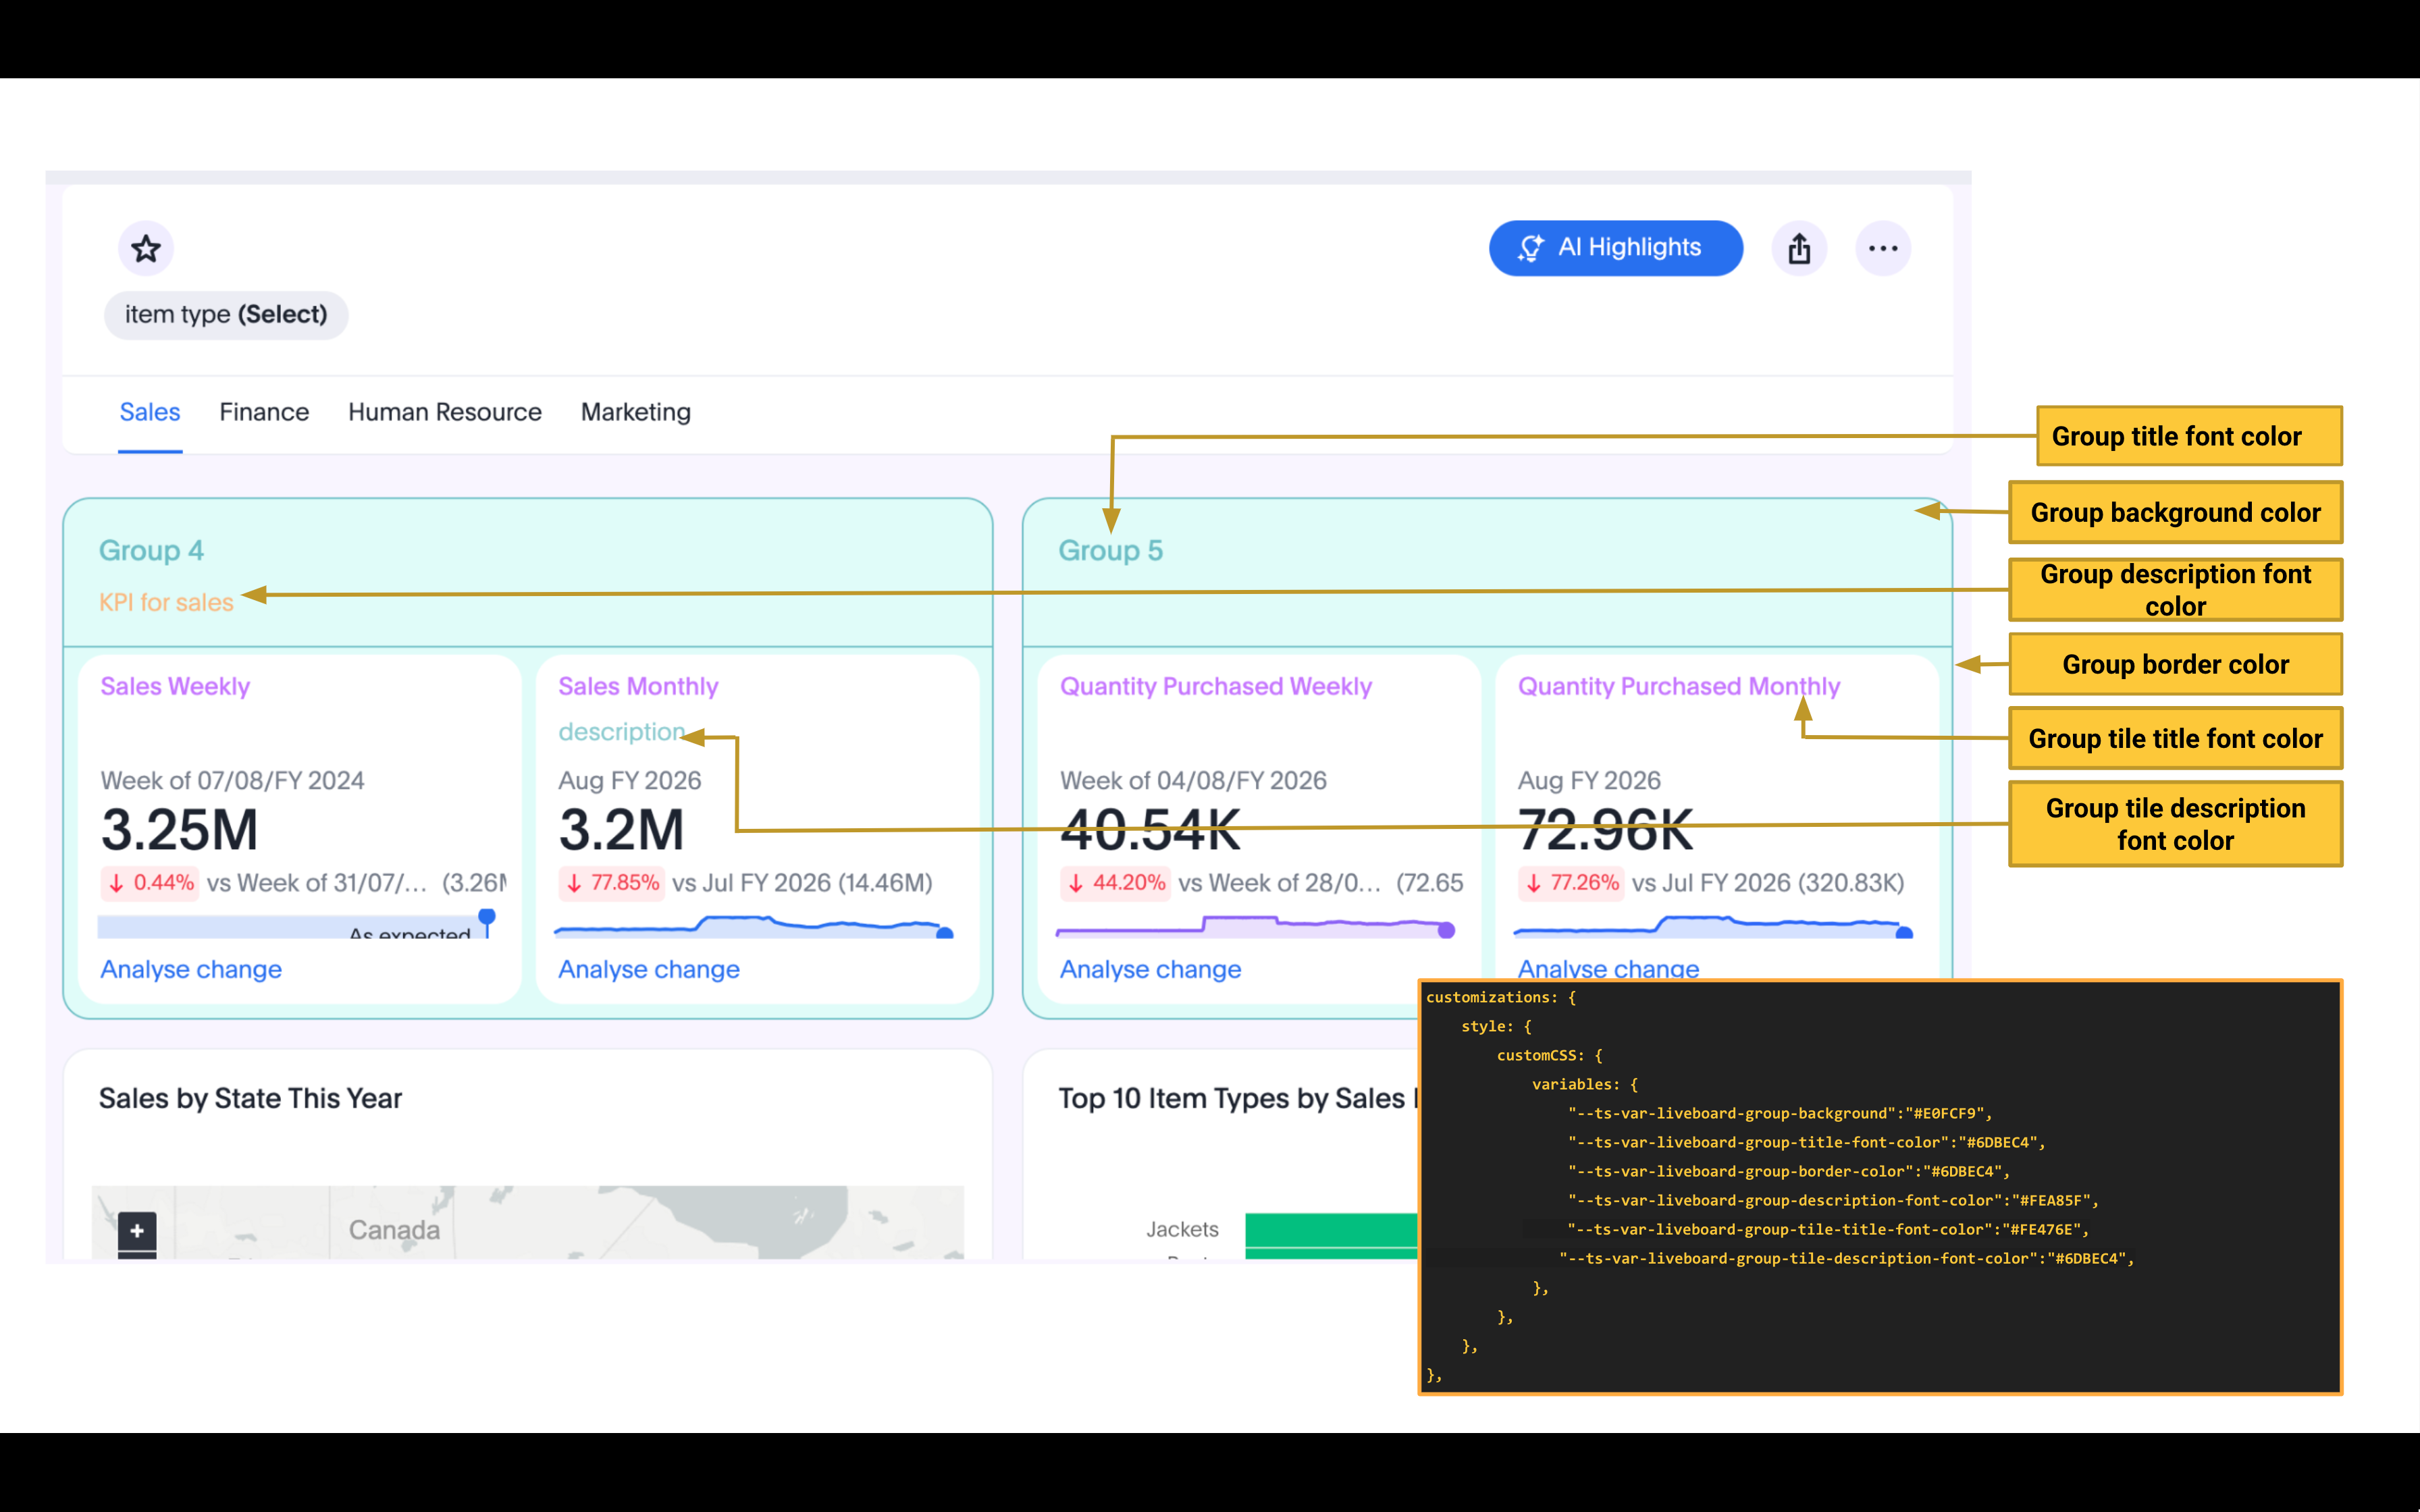Image resolution: width=2420 pixels, height=1512 pixels.
Task: Toggle the favorite star for this liveboard
Action: pyautogui.click(x=145, y=247)
